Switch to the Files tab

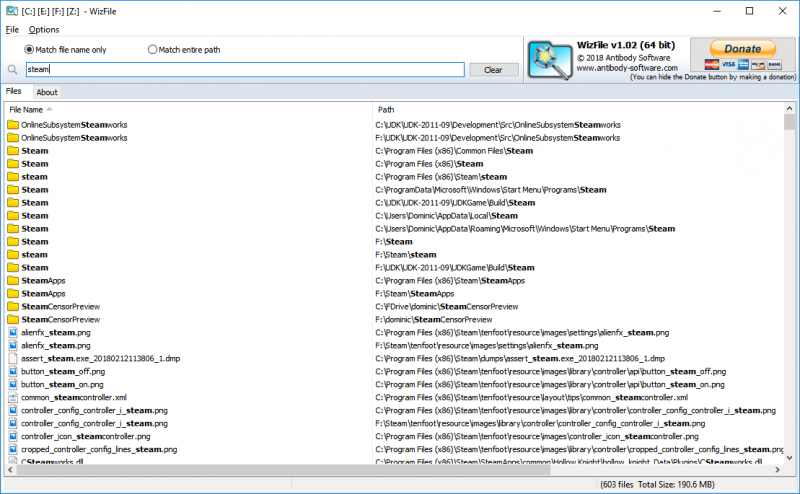14,91
